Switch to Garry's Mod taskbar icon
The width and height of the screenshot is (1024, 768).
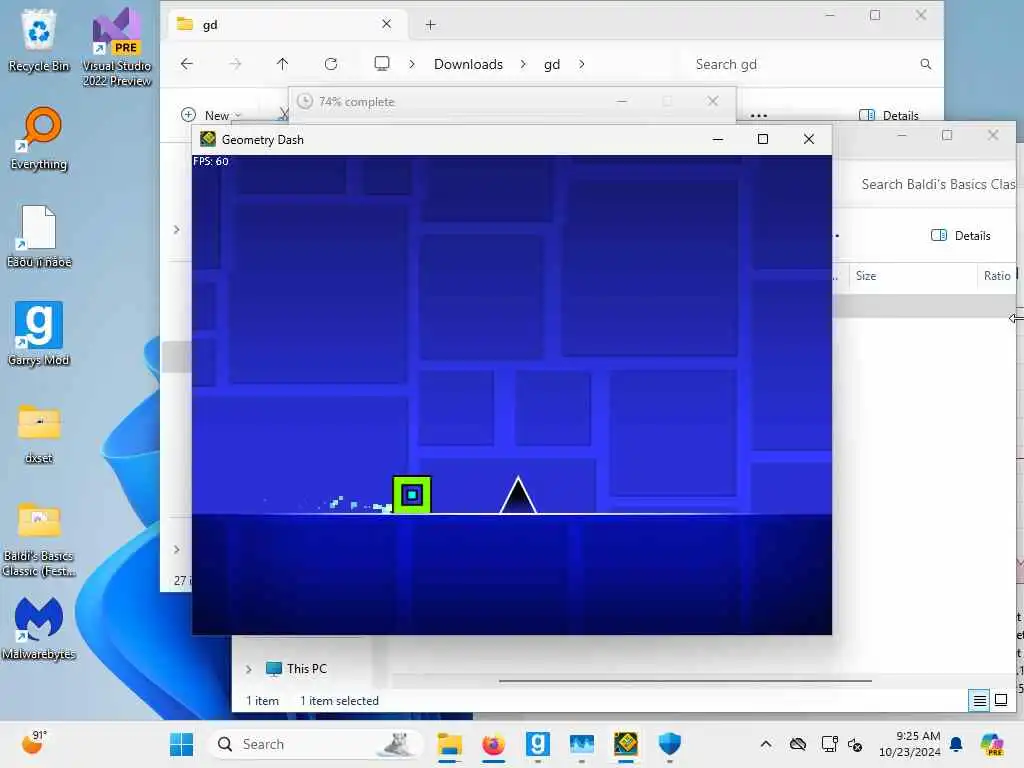(537, 744)
